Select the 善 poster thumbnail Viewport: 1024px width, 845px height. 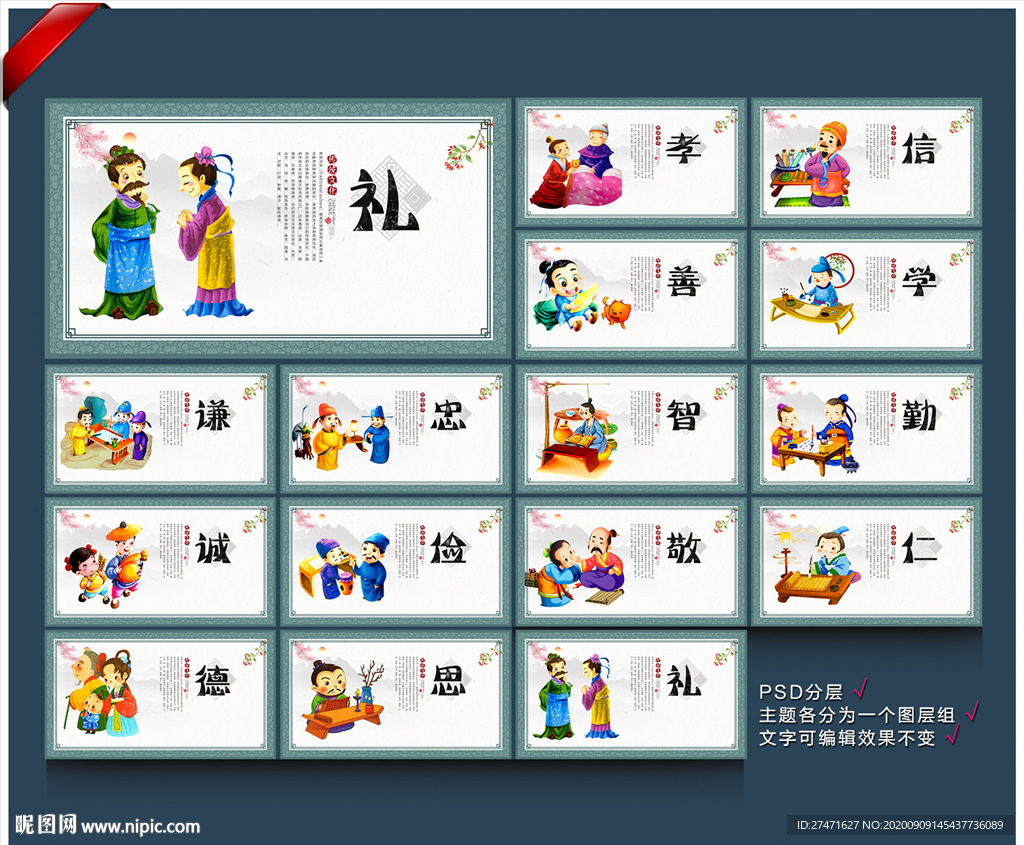[631, 295]
